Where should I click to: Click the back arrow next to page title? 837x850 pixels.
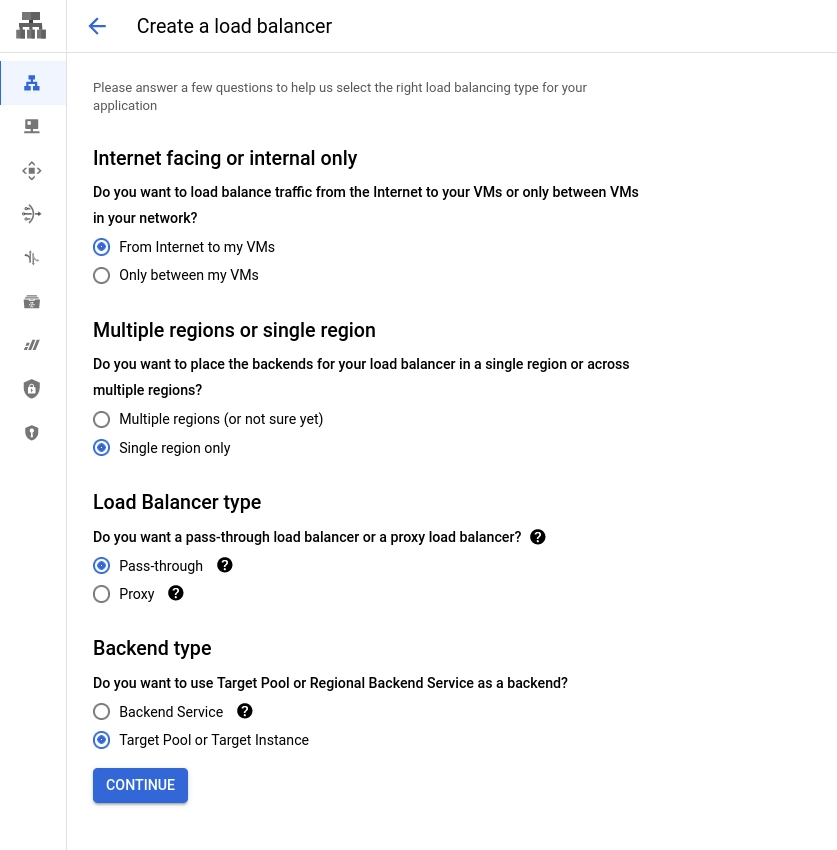97,26
